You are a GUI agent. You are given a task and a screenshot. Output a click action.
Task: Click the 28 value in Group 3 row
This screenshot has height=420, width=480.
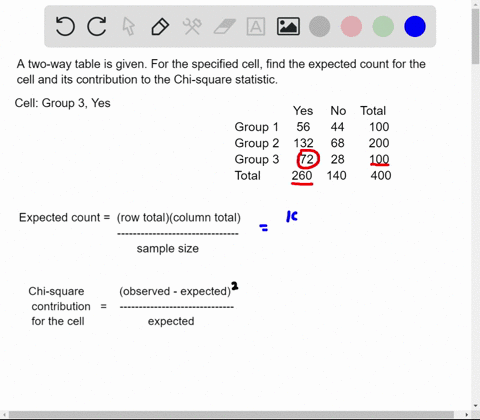coord(337,159)
